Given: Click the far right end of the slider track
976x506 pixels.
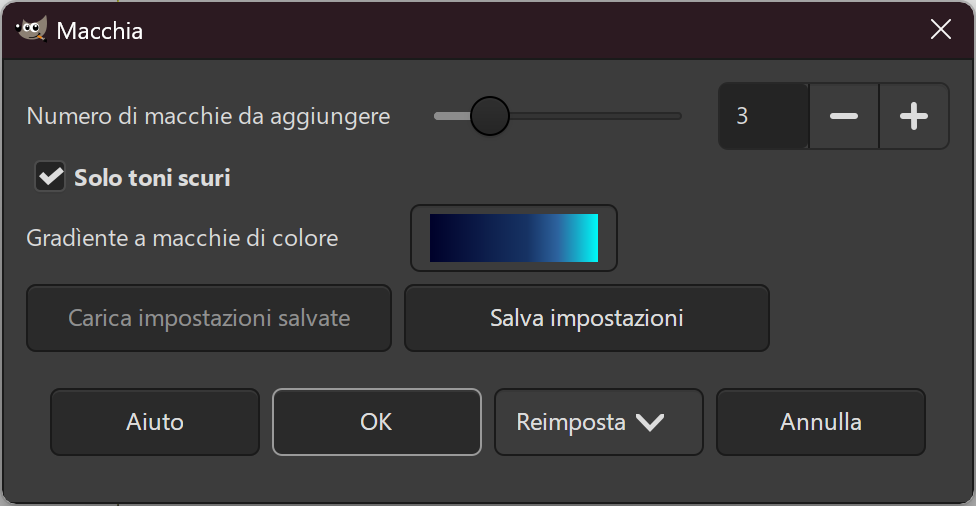Looking at the screenshot, I should [x=678, y=116].
